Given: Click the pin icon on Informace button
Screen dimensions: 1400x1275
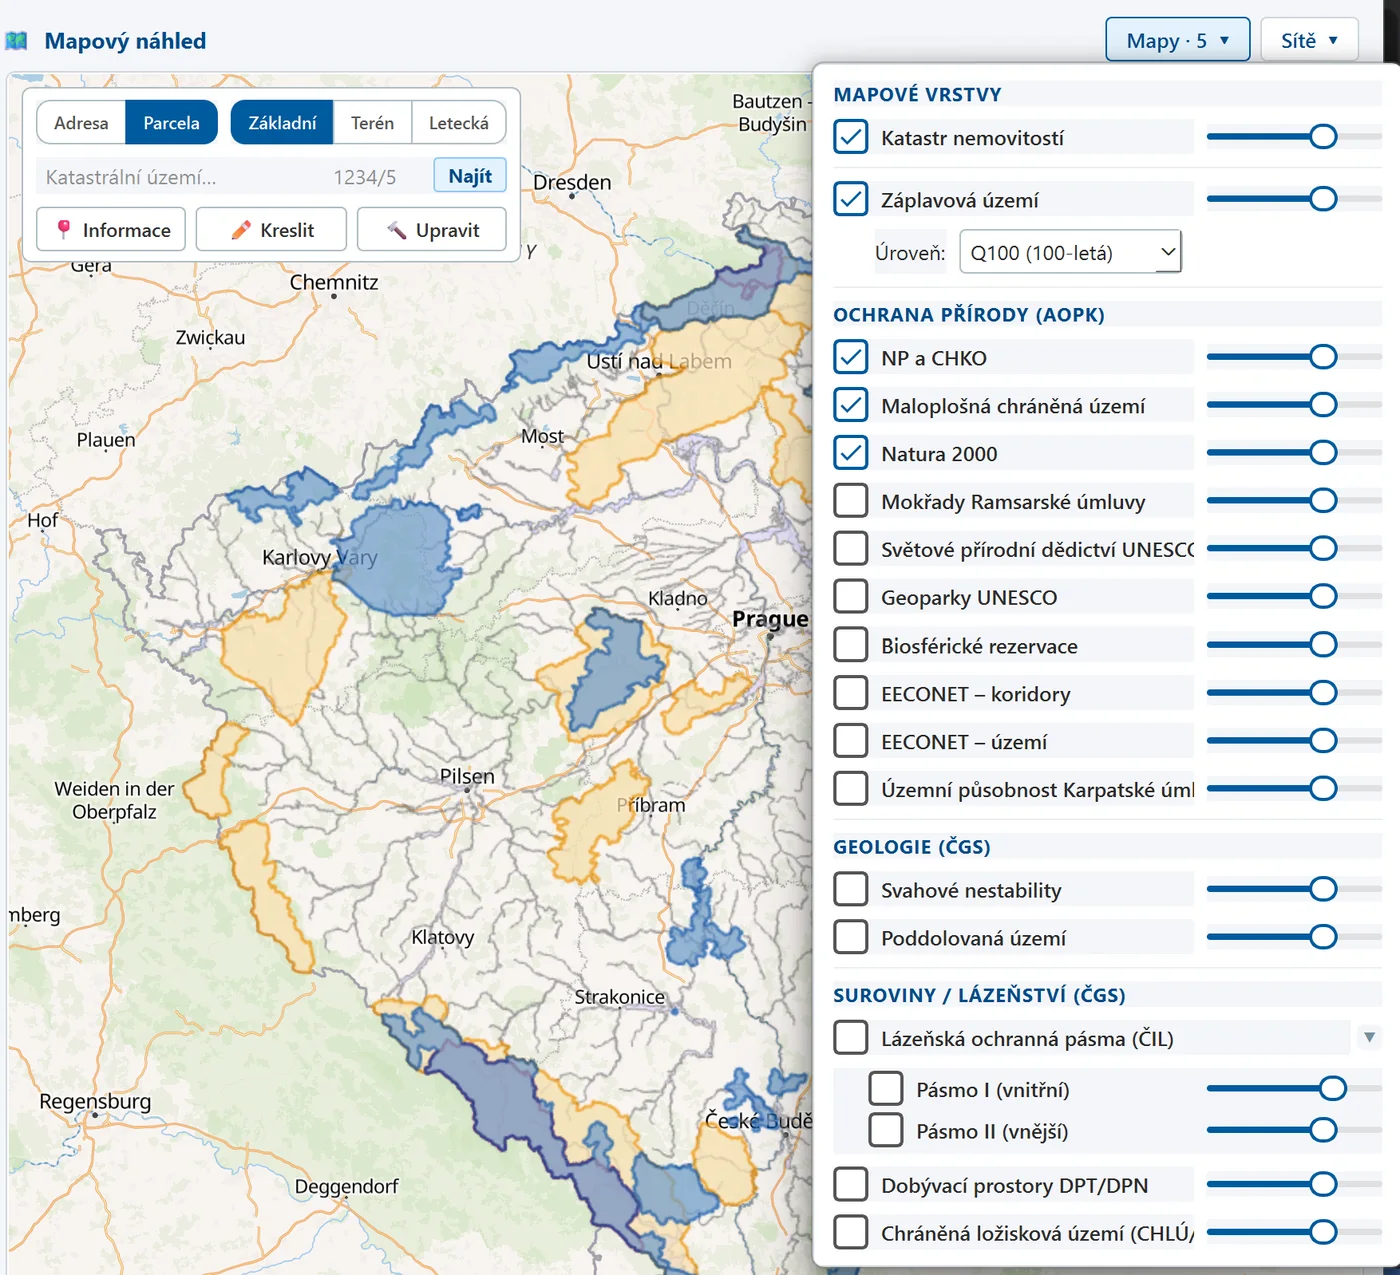Looking at the screenshot, I should pyautogui.click(x=64, y=229).
